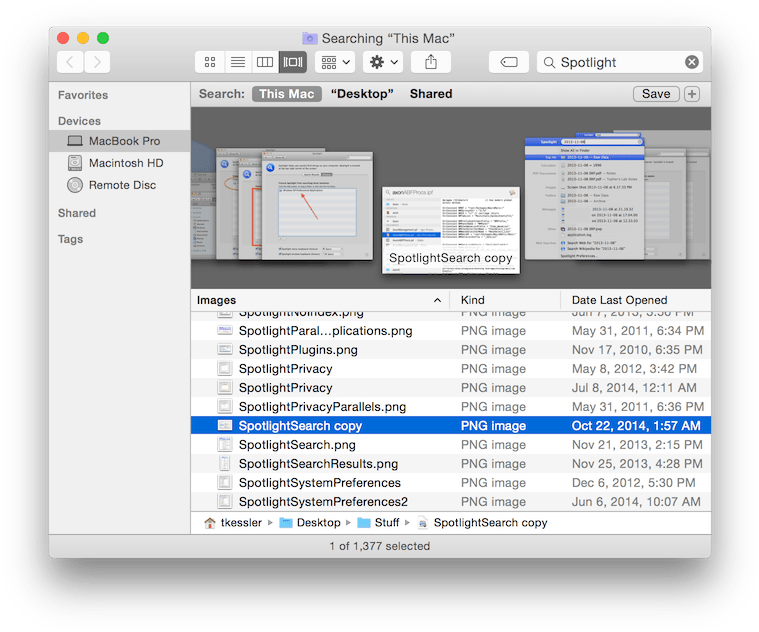
Task: Go back with the left arrow
Action: [x=70, y=62]
